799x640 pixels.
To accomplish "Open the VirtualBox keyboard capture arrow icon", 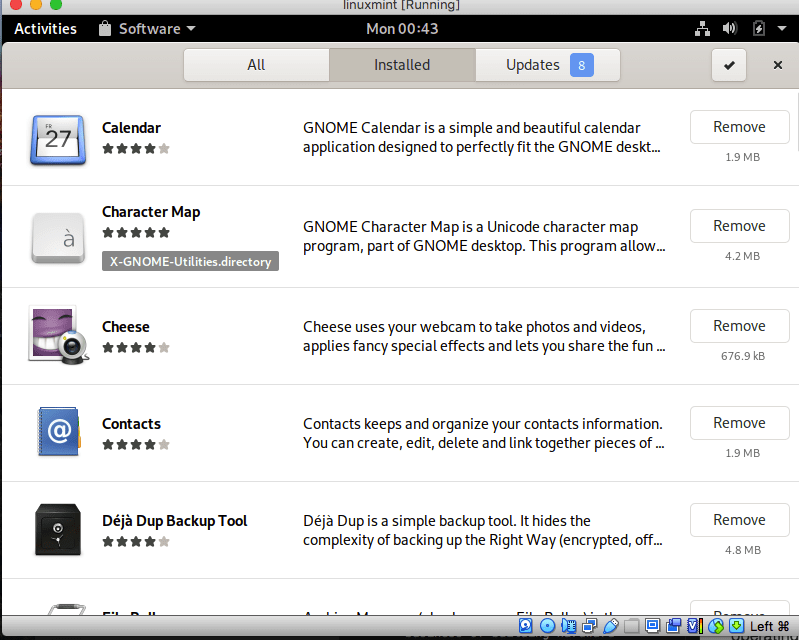I will pyautogui.click(x=737, y=625).
